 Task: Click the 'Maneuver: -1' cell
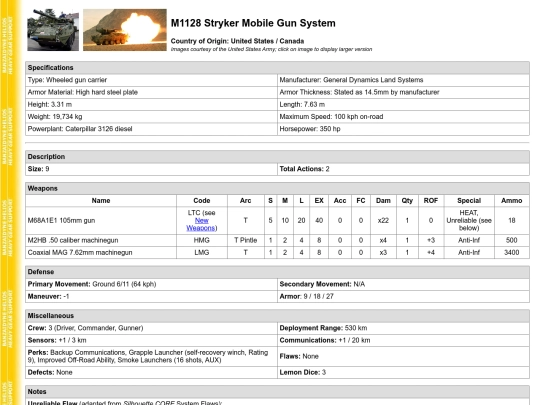pyautogui.click(x=151, y=297)
